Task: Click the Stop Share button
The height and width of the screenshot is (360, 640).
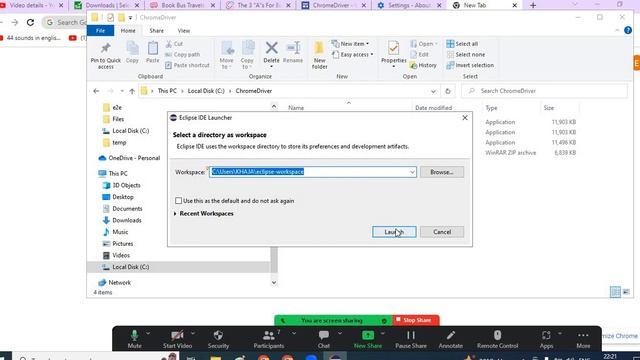Action: (416, 320)
